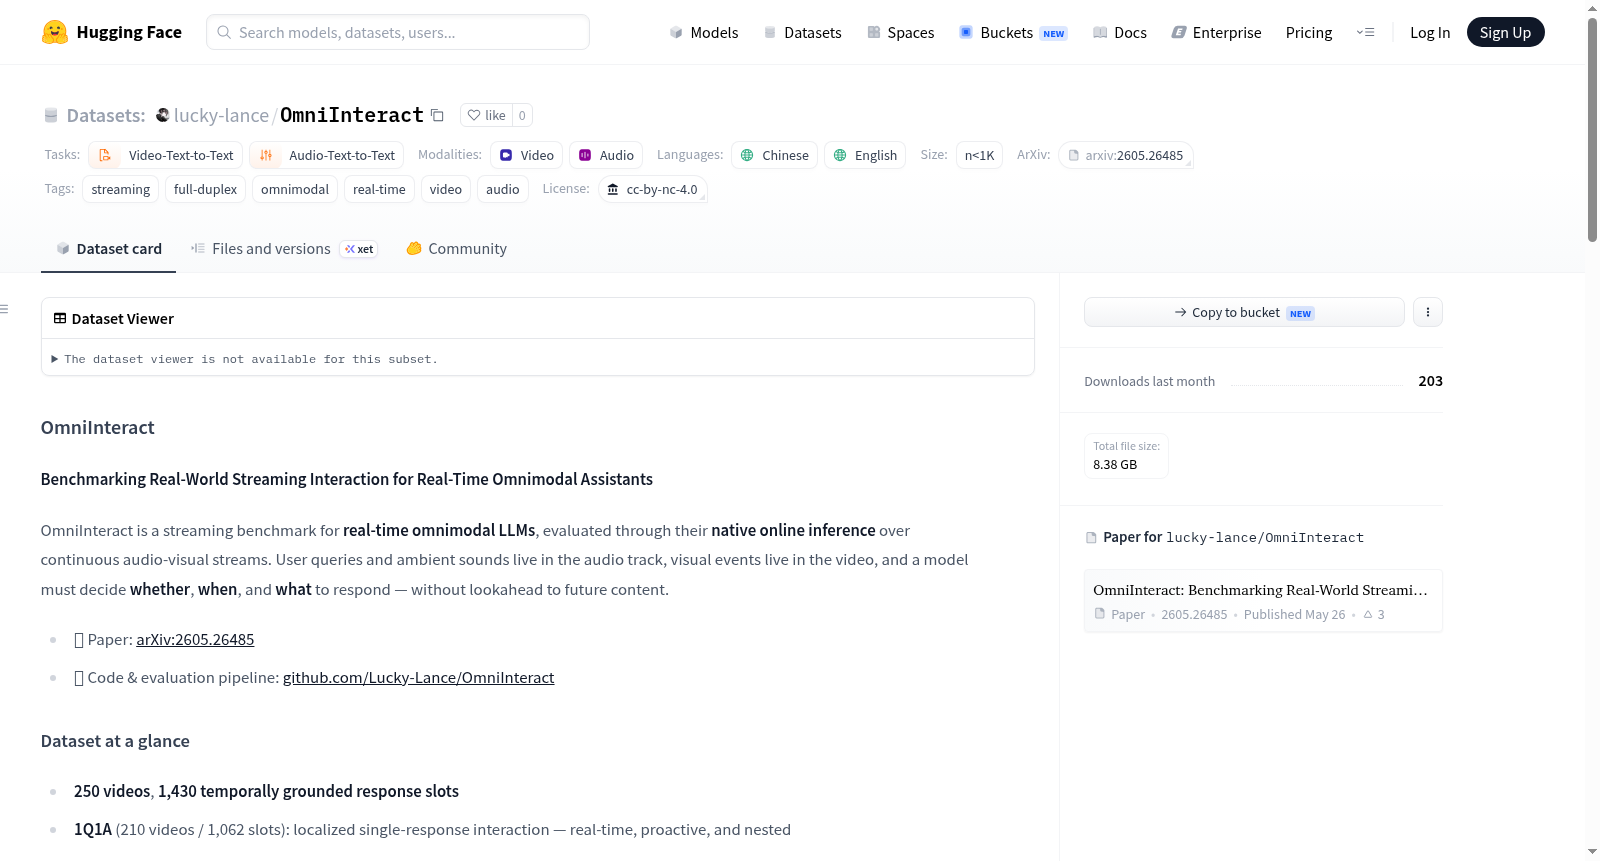Open Enterprise in the top navigation

(x=1216, y=32)
